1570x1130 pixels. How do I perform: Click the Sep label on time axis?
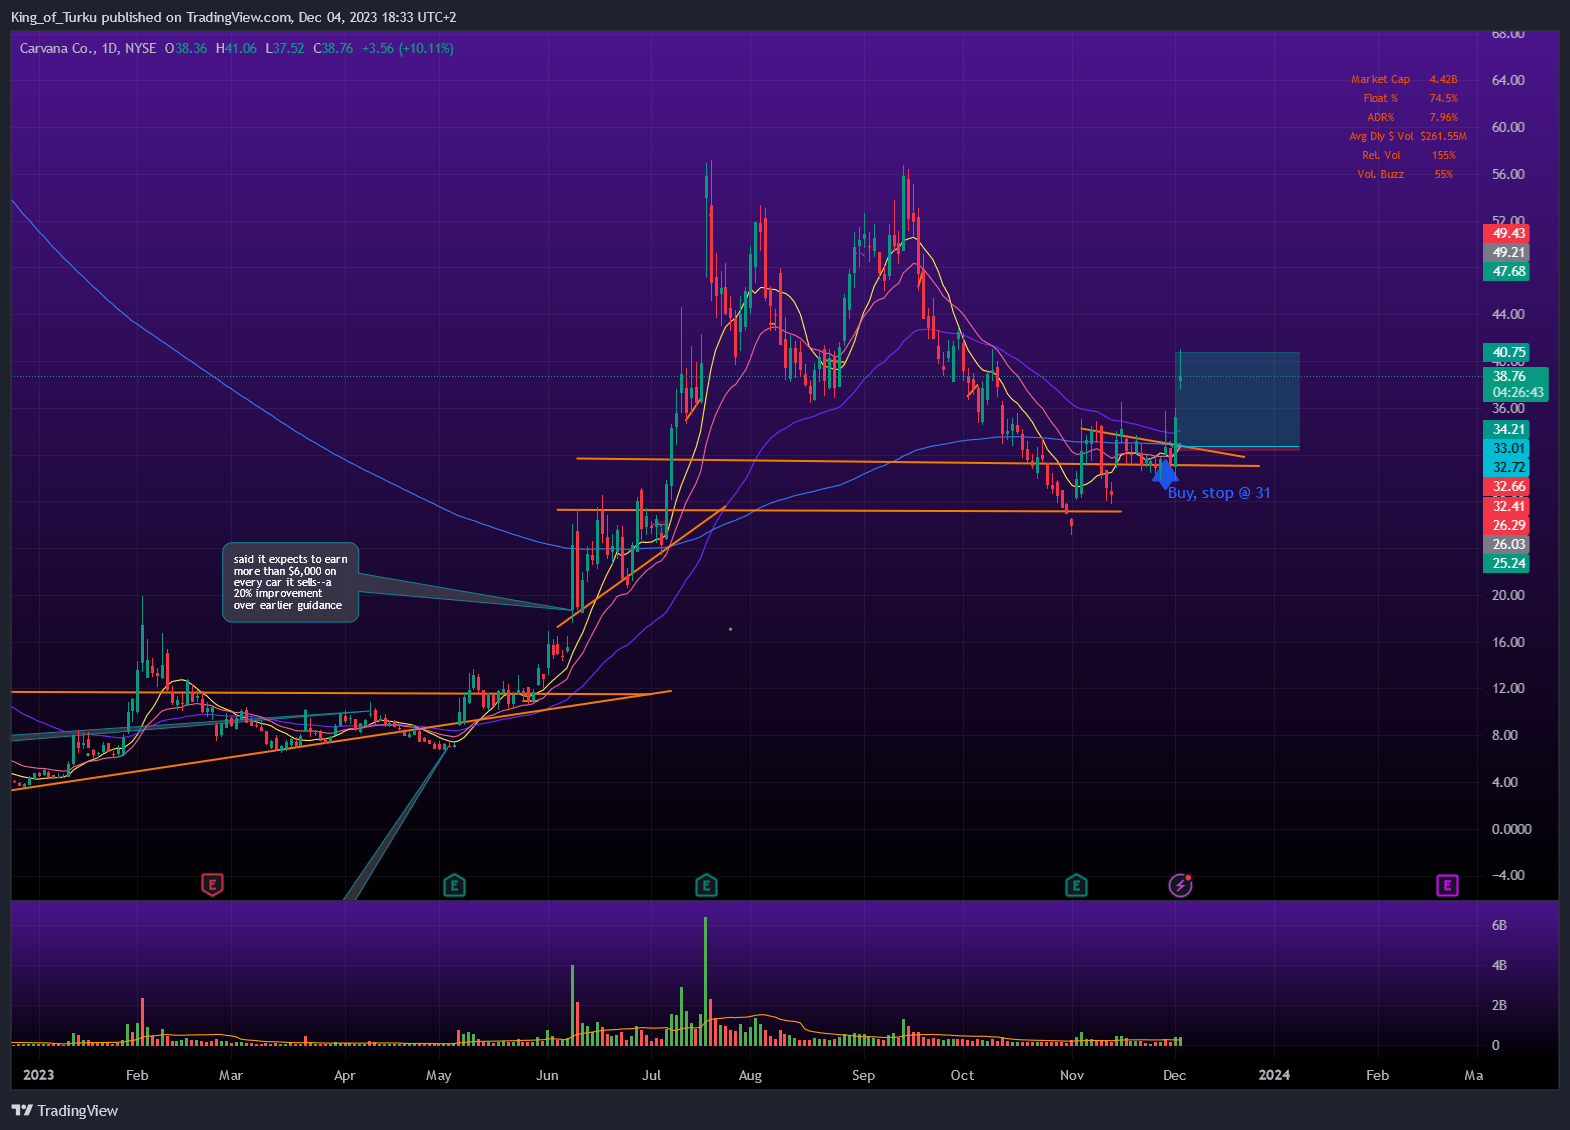[863, 1075]
